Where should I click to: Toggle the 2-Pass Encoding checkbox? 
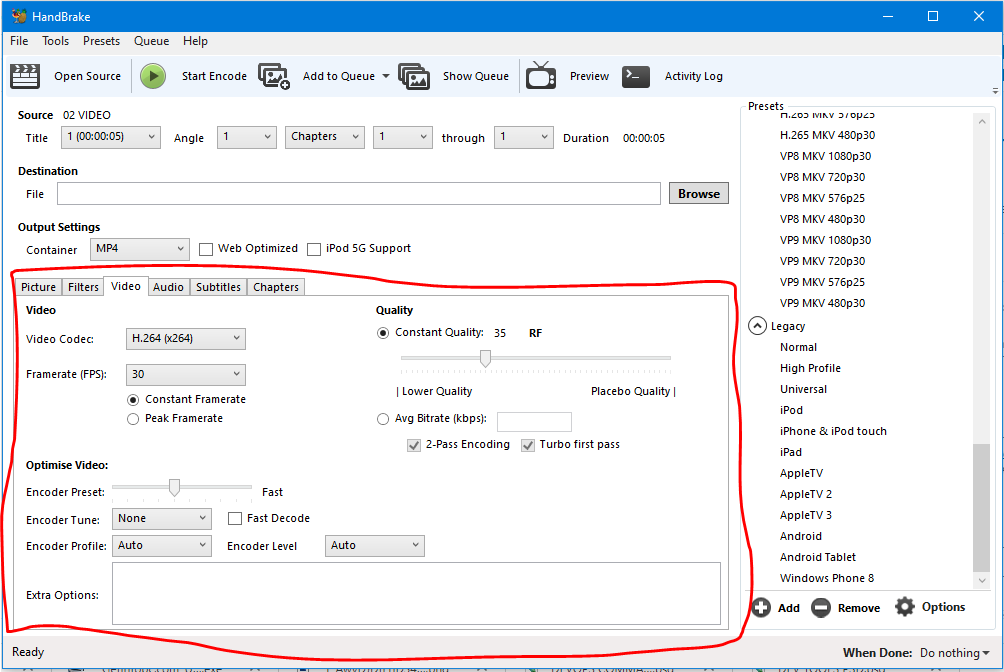[x=414, y=445]
